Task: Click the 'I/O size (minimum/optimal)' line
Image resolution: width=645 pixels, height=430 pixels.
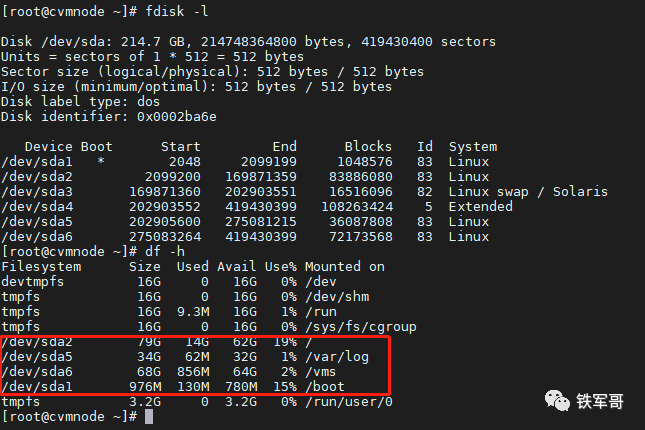Action: 196,86
